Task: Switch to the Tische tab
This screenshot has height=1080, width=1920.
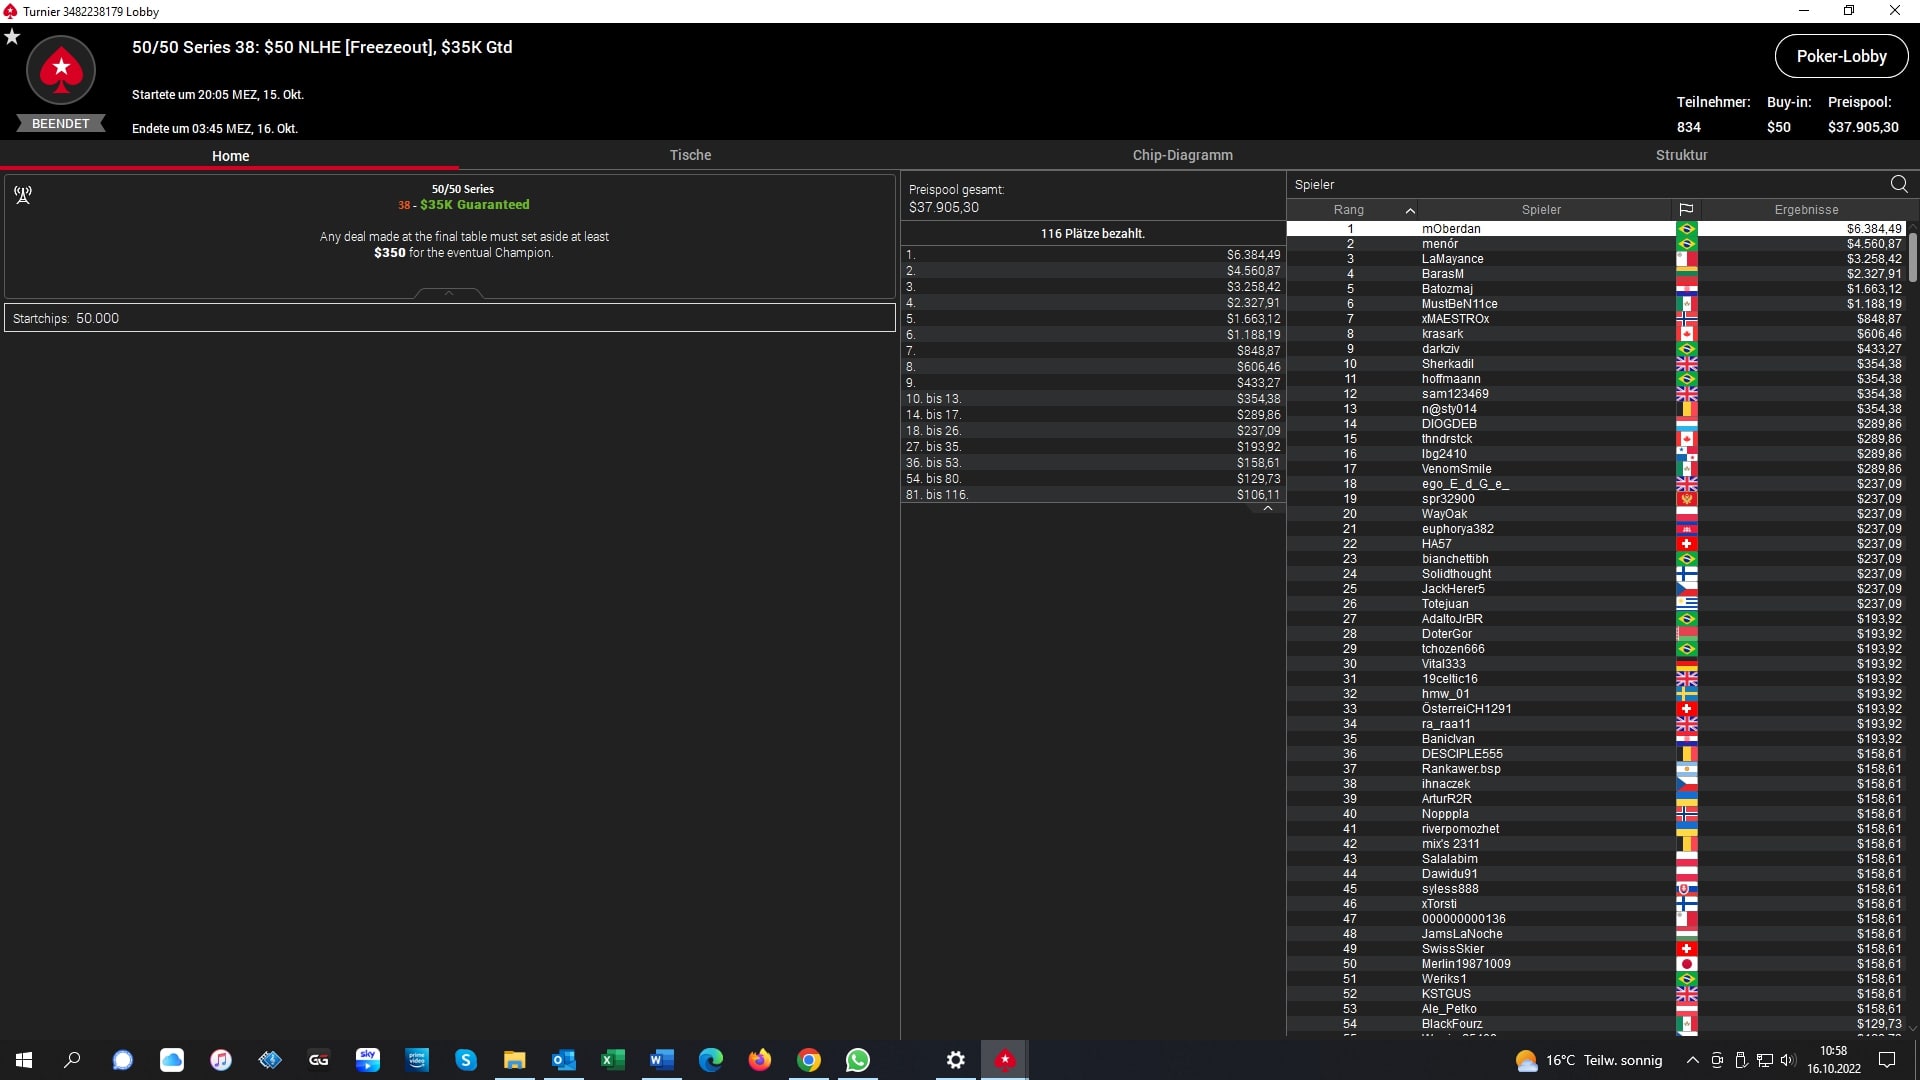Action: (x=690, y=155)
